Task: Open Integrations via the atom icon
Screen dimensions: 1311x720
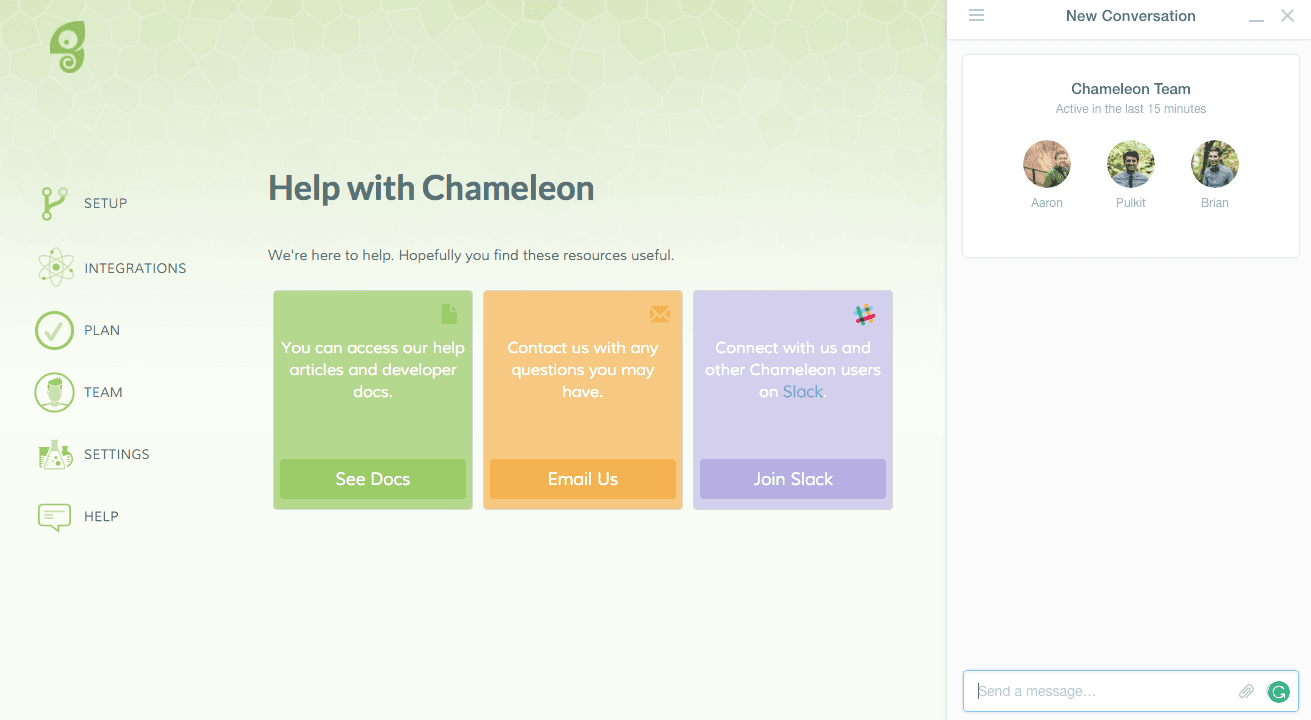Action: pos(55,266)
